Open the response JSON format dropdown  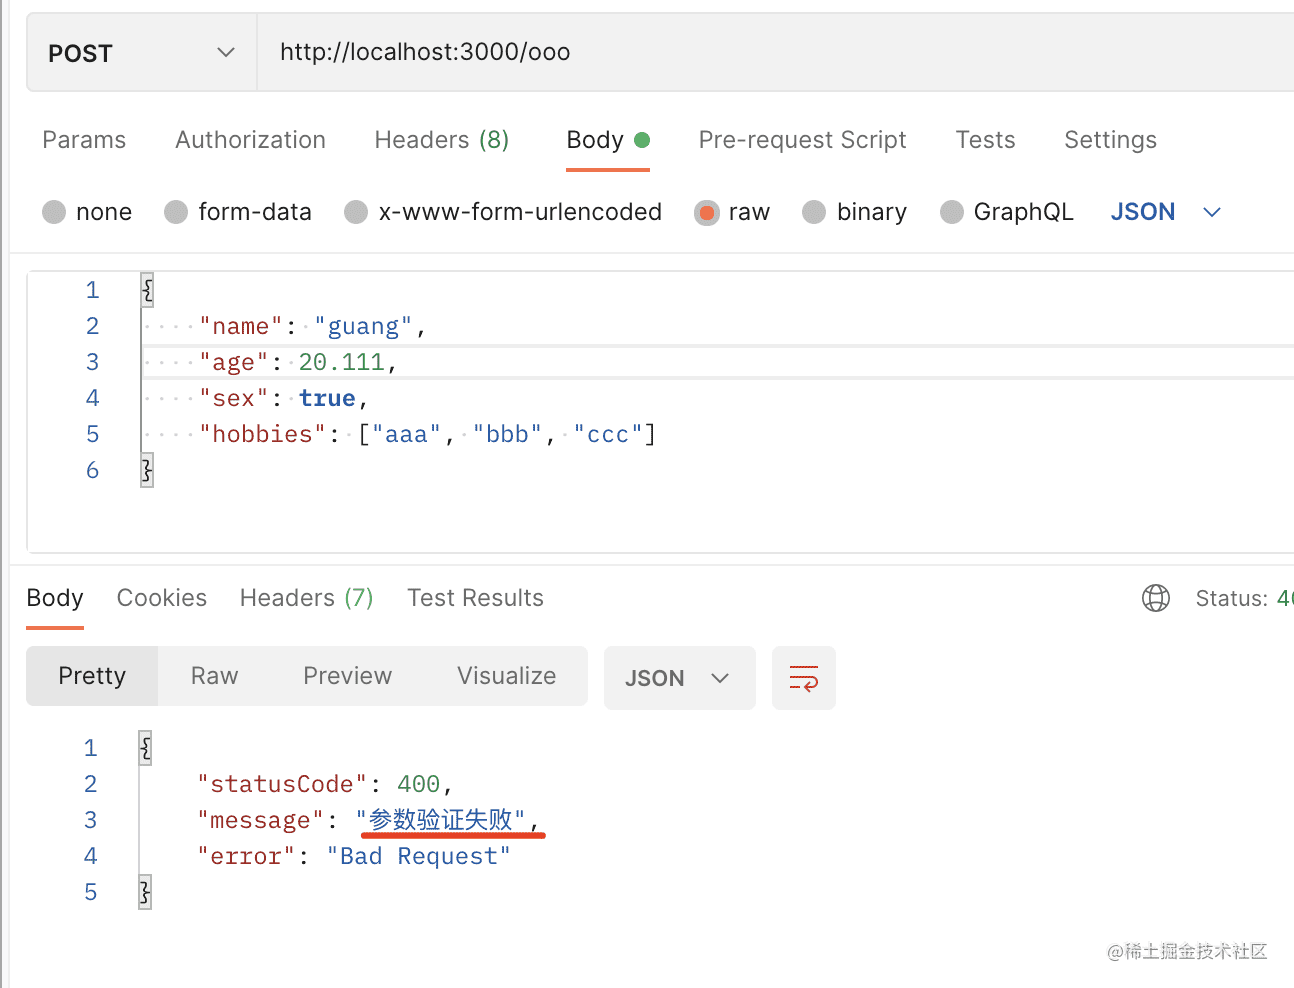678,678
